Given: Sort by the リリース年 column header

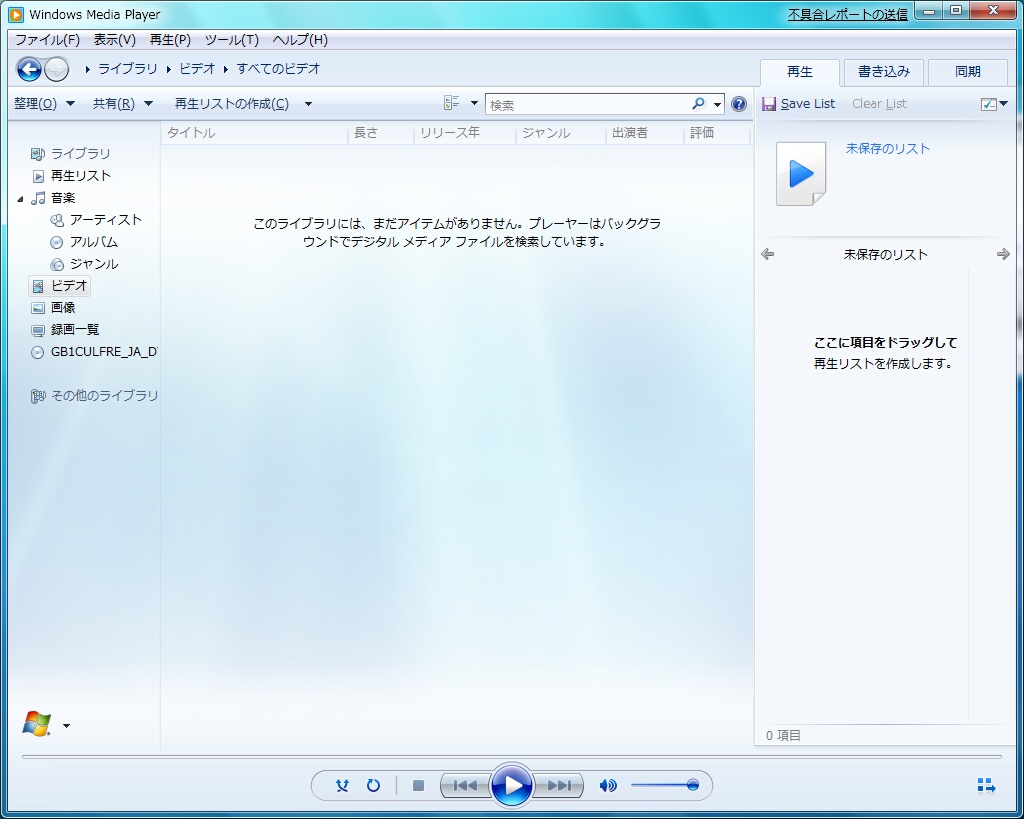Looking at the screenshot, I should (465, 133).
